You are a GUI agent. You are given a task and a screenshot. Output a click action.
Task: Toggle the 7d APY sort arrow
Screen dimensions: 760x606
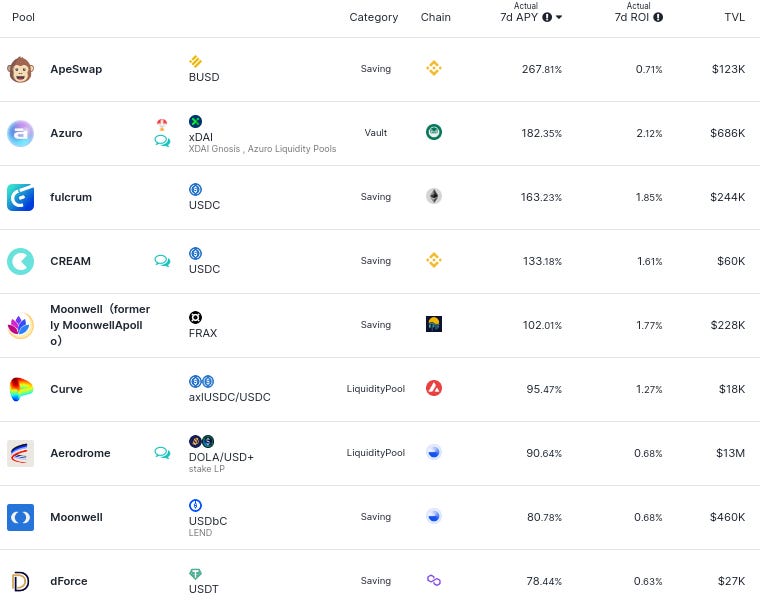click(x=559, y=17)
